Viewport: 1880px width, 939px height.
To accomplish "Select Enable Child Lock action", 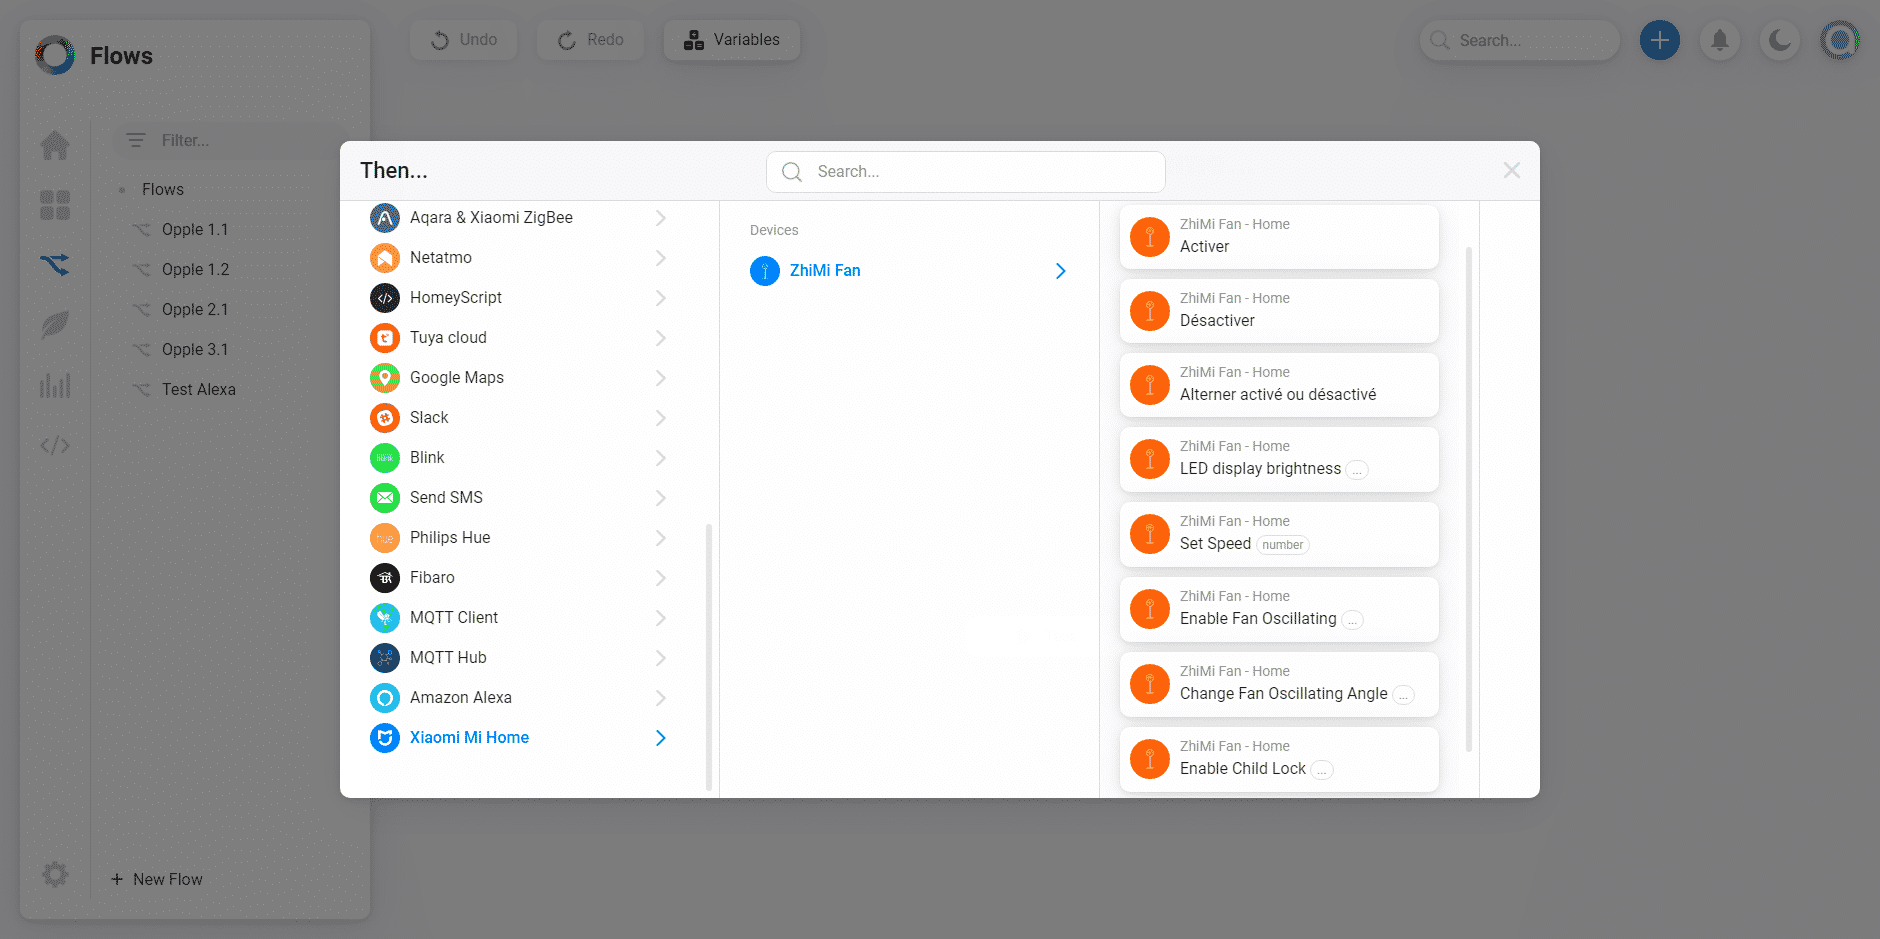I will (x=1279, y=760).
